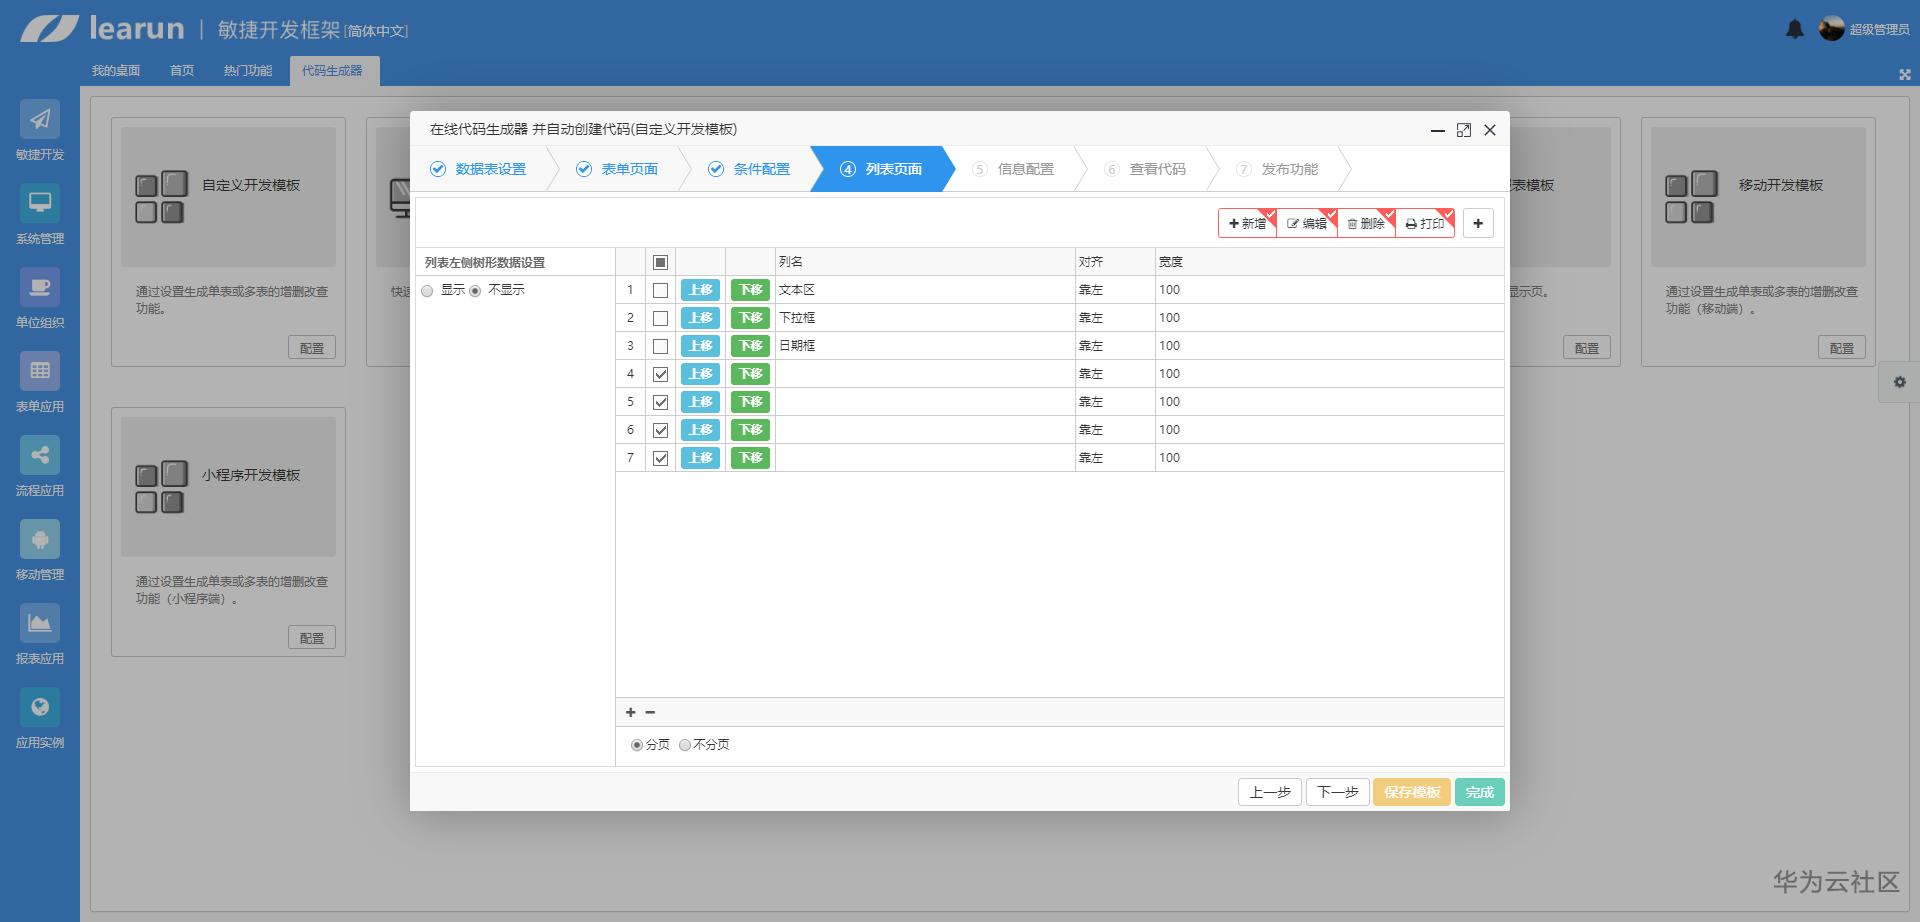The width and height of the screenshot is (1920, 922).
Task: Click 配置 on the 移动开发模板 card
Action: 1842,348
